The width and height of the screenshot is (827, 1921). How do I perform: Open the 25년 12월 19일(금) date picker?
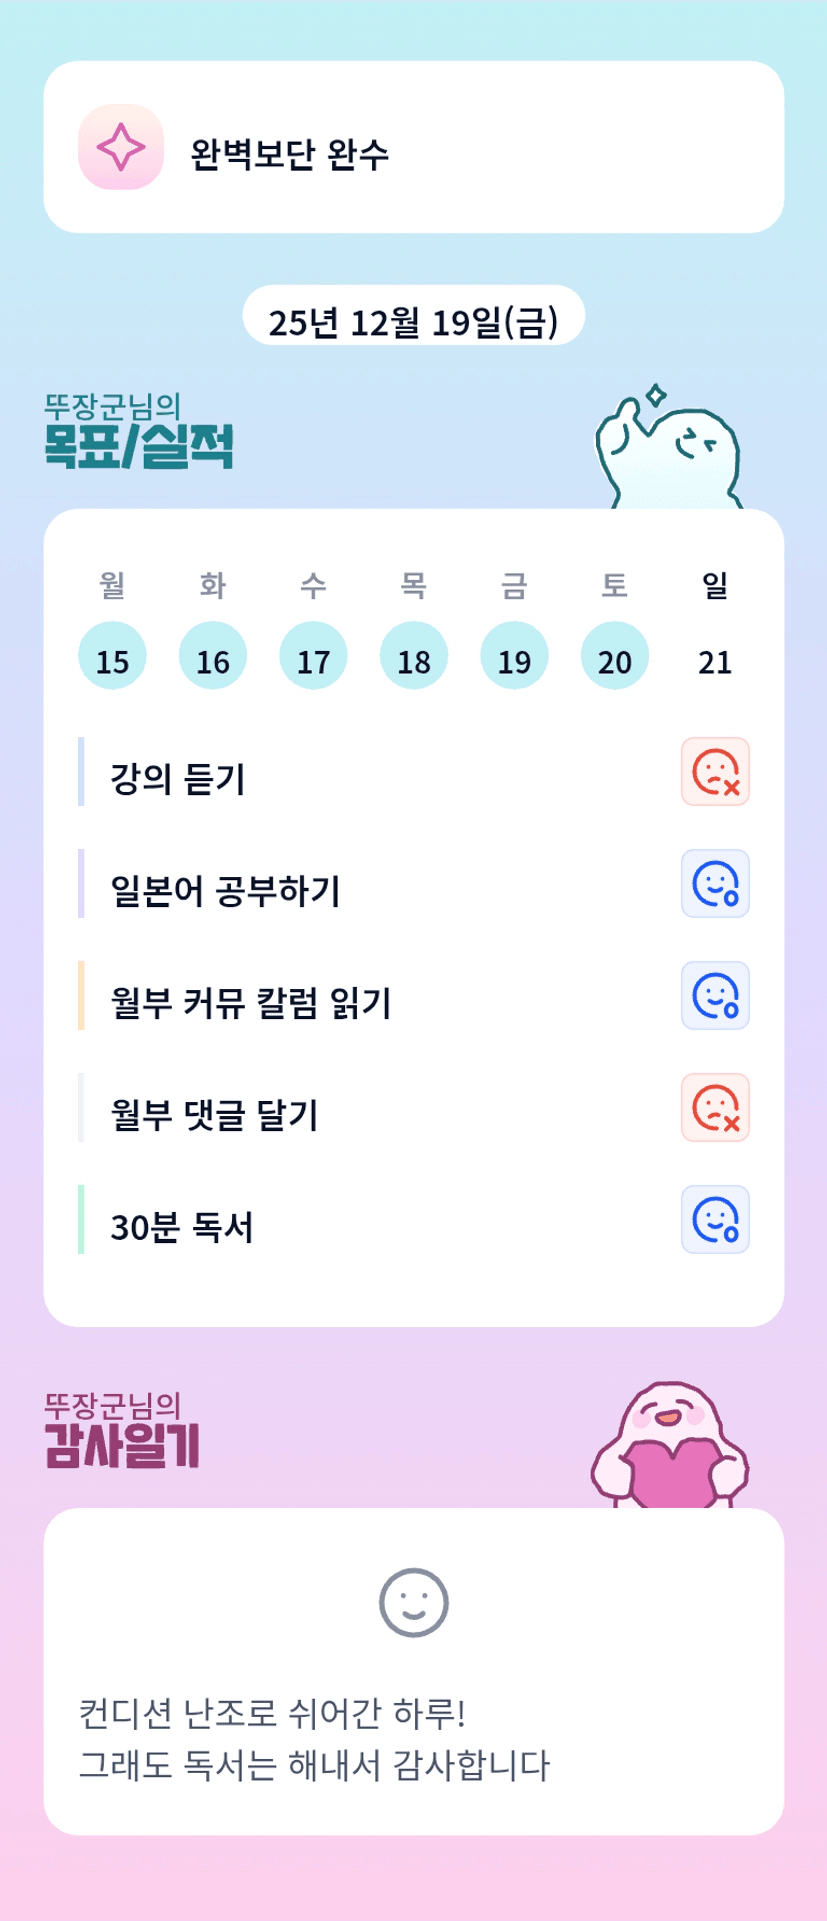[x=413, y=321]
